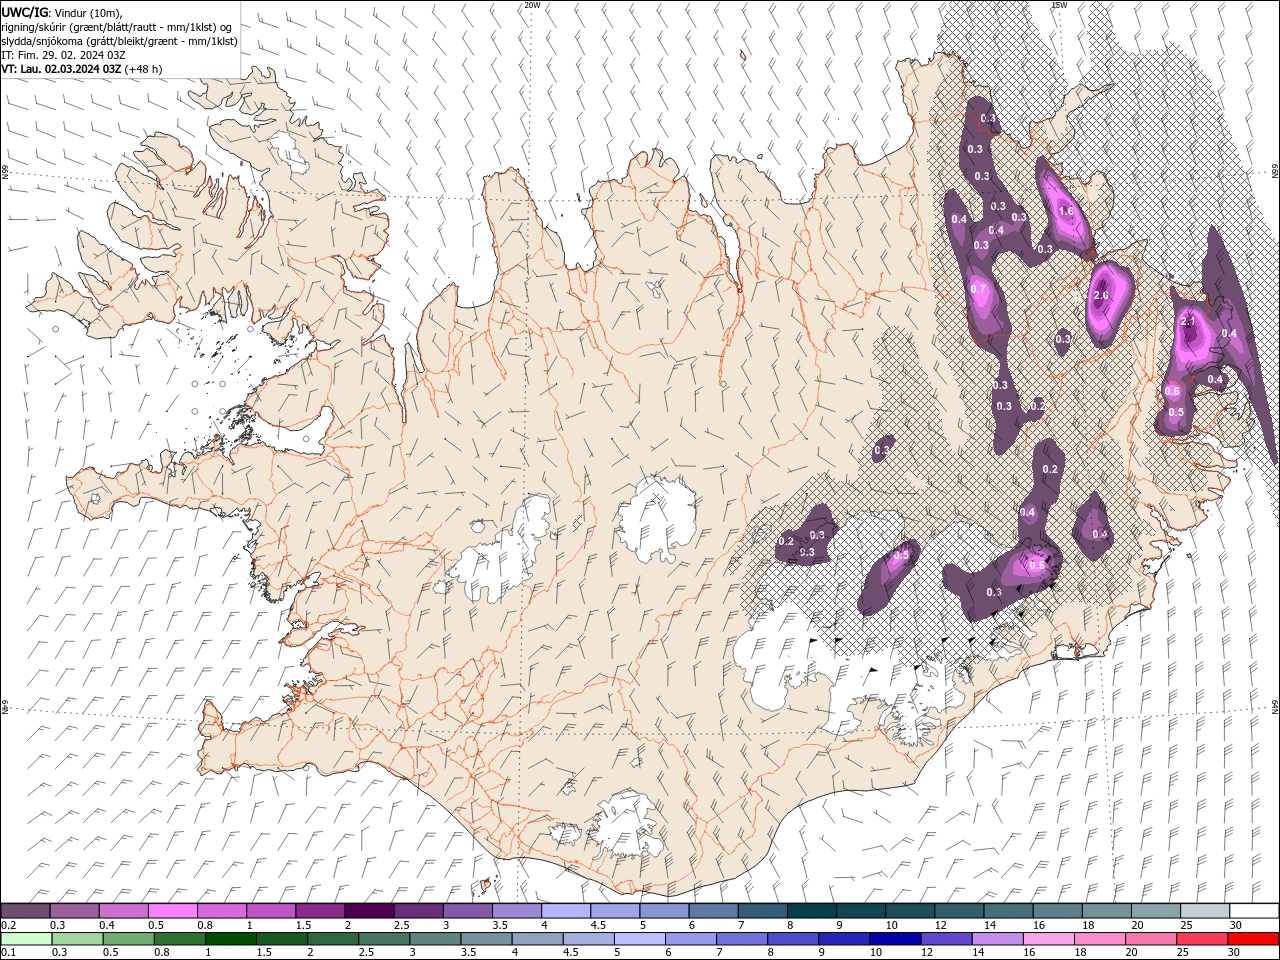Click the upper snow legend swatch starting at 7
The image size is (1280, 960).
(762, 911)
